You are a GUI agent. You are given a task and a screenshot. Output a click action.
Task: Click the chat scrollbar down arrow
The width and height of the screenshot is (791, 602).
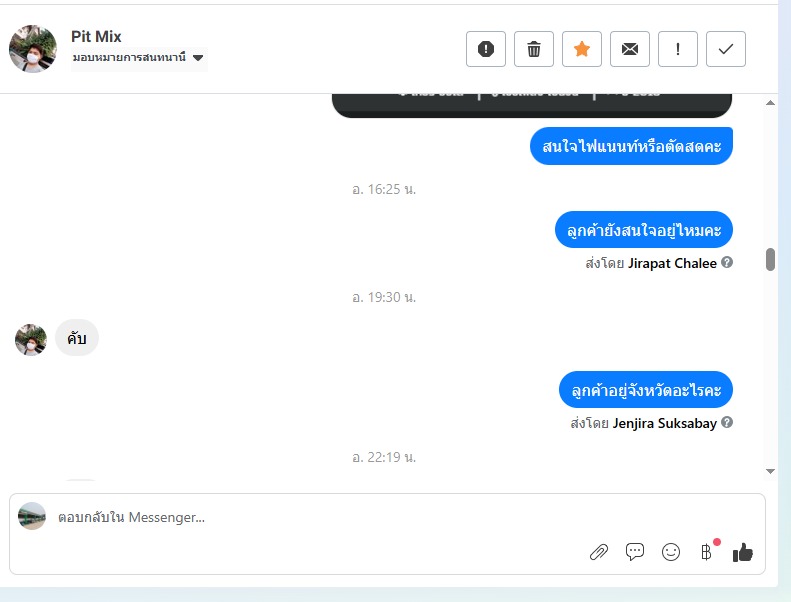[x=770, y=471]
